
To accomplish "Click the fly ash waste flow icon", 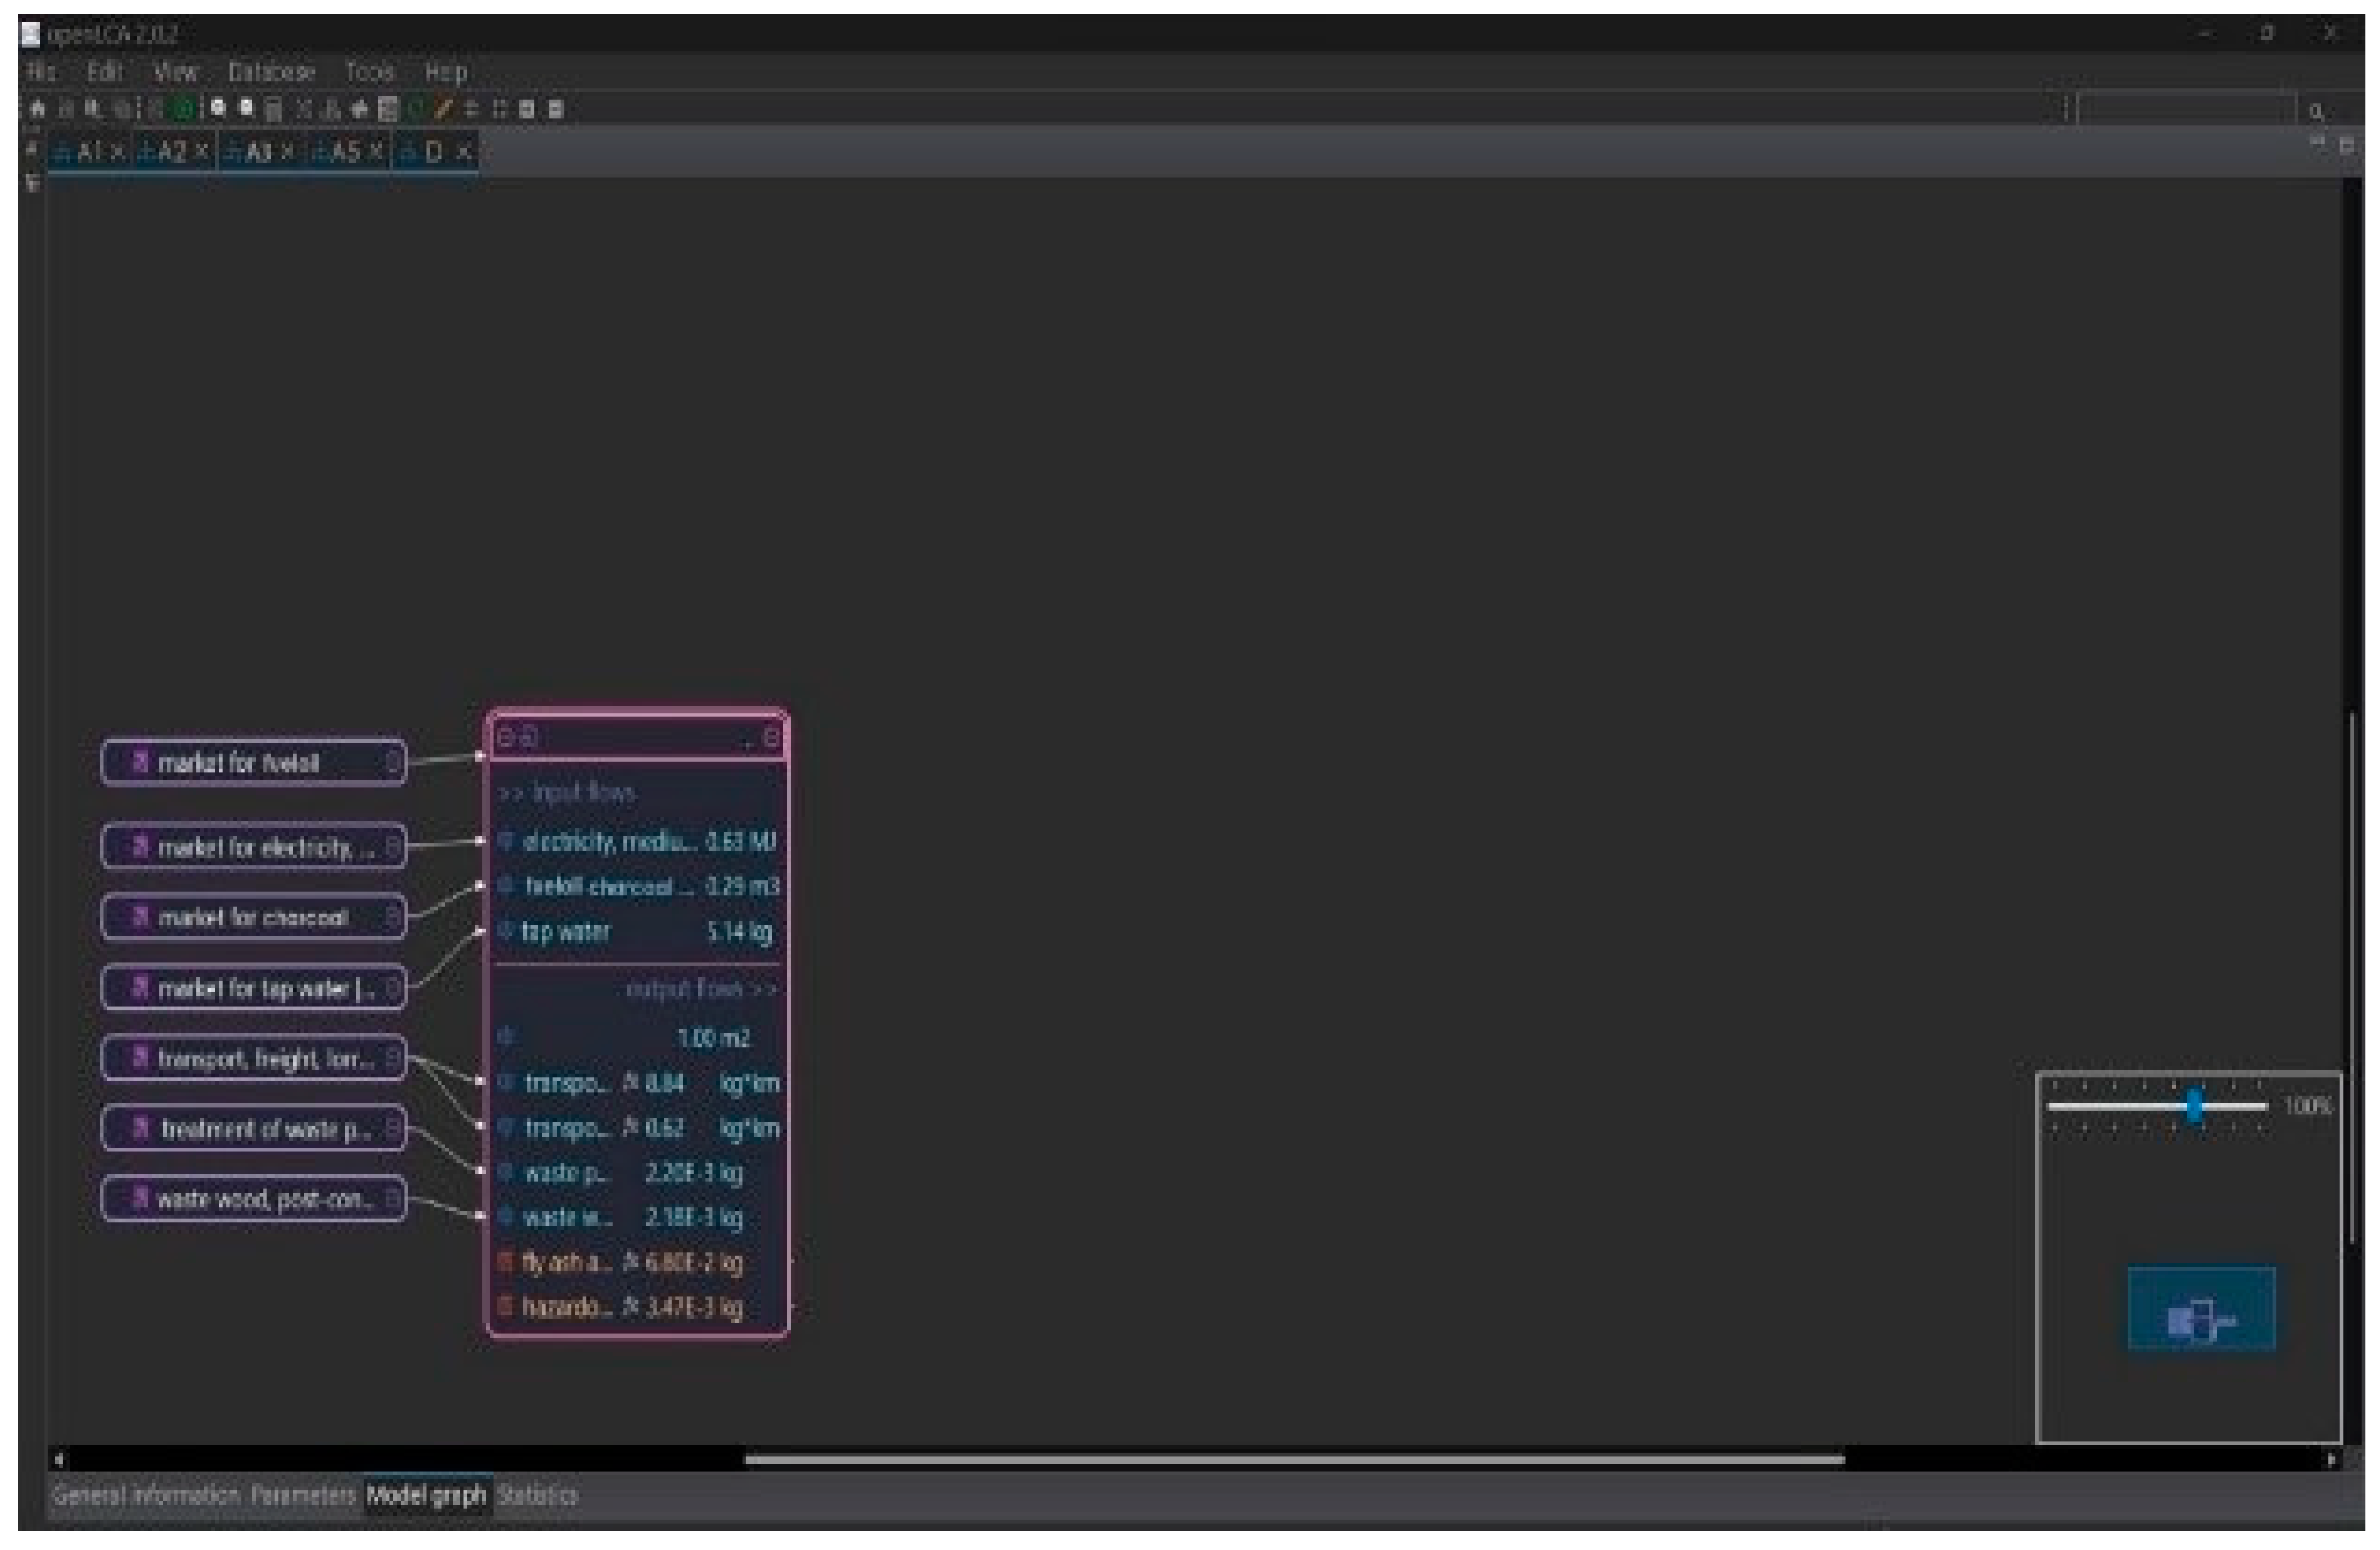I will pyautogui.click(x=505, y=1262).
